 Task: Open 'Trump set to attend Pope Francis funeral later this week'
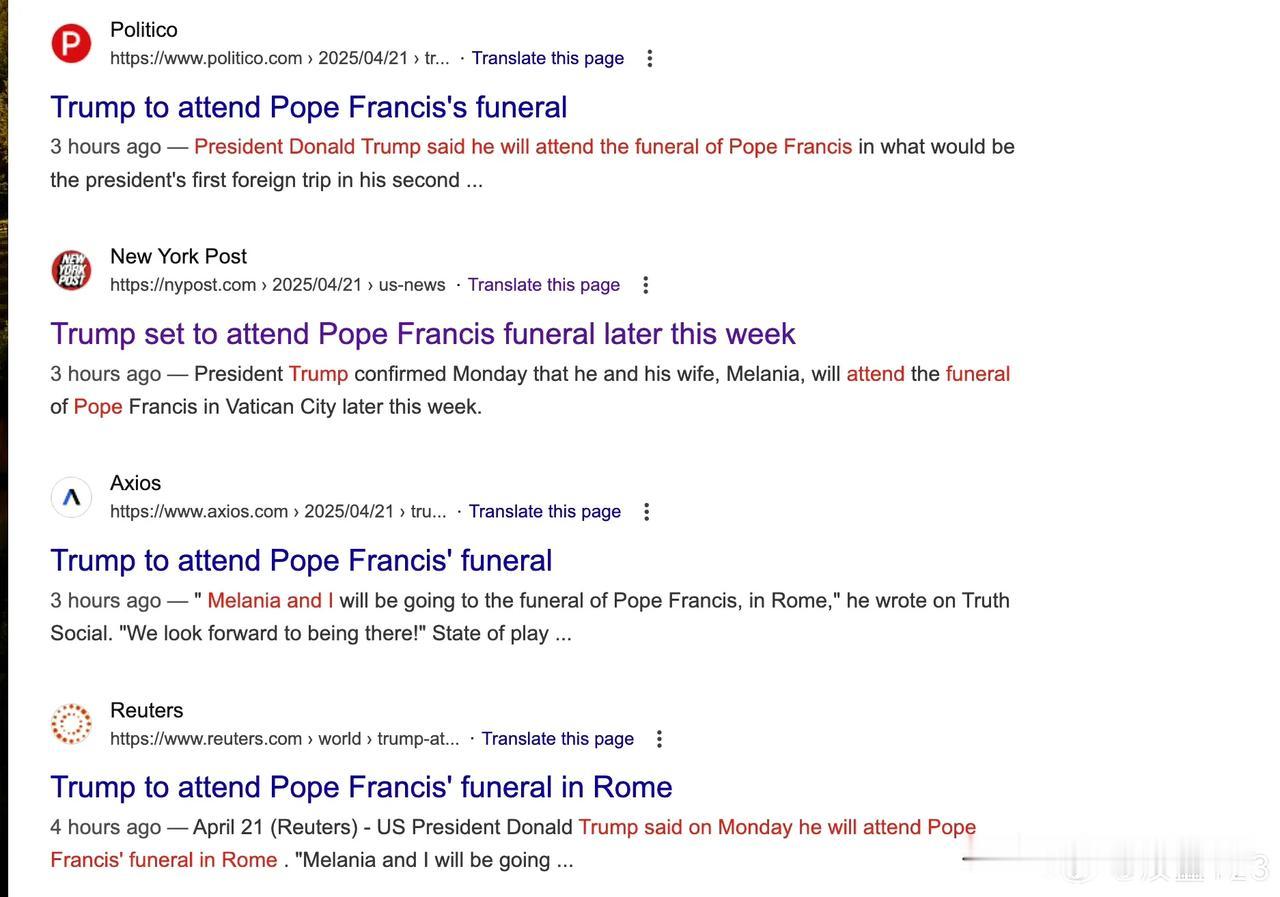click(423, 333)
